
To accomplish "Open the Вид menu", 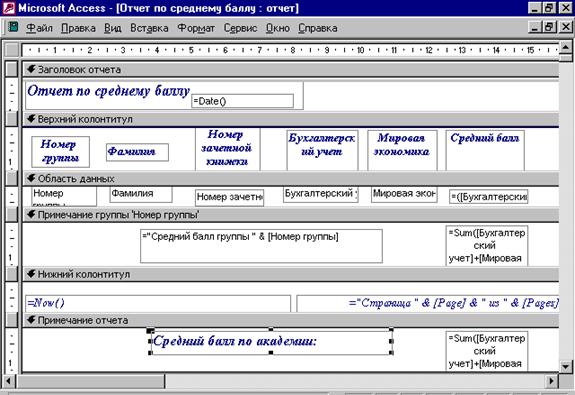I will click(113, 28).
